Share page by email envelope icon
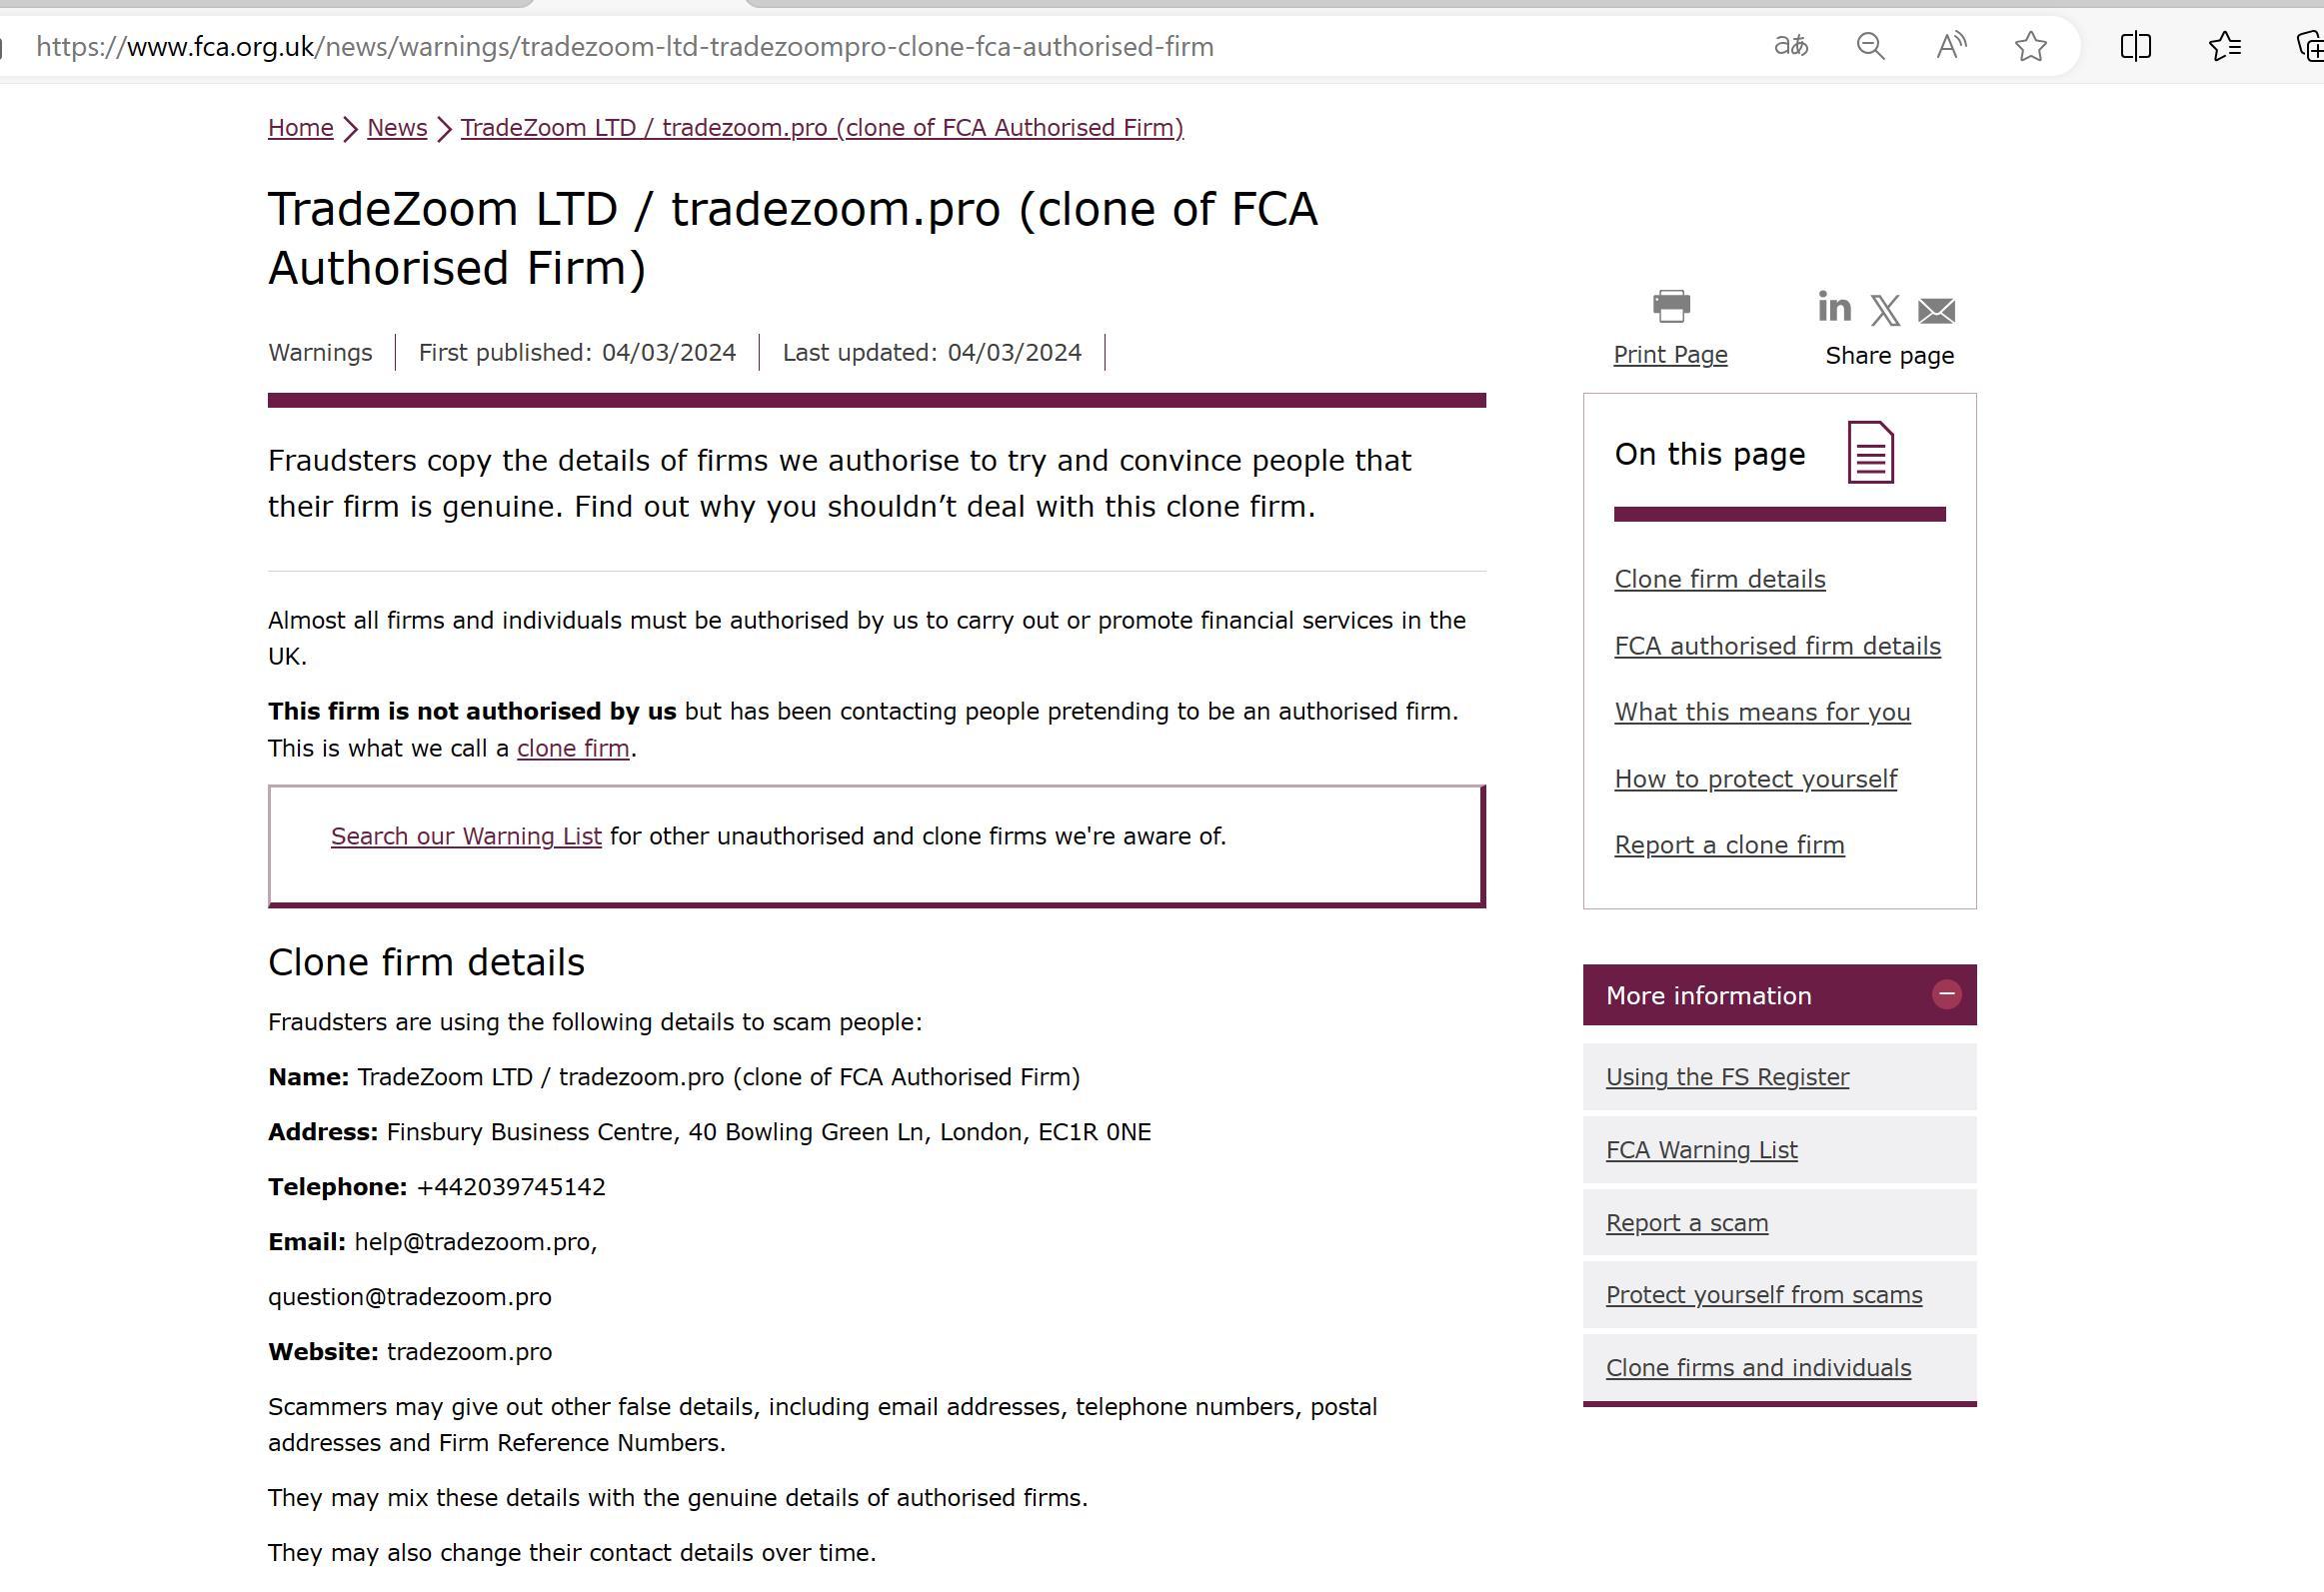 click(1936, 311)
